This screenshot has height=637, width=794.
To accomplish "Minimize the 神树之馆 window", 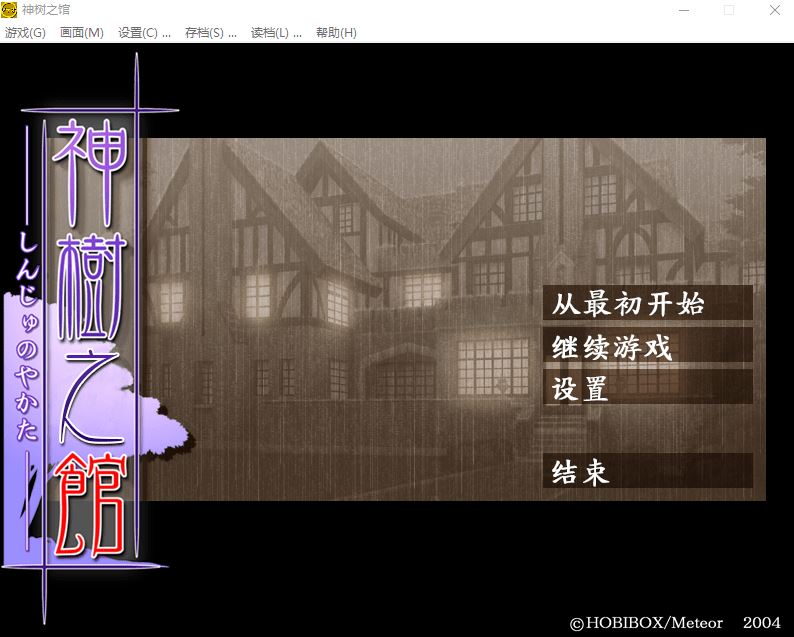I will click(684, 10).
